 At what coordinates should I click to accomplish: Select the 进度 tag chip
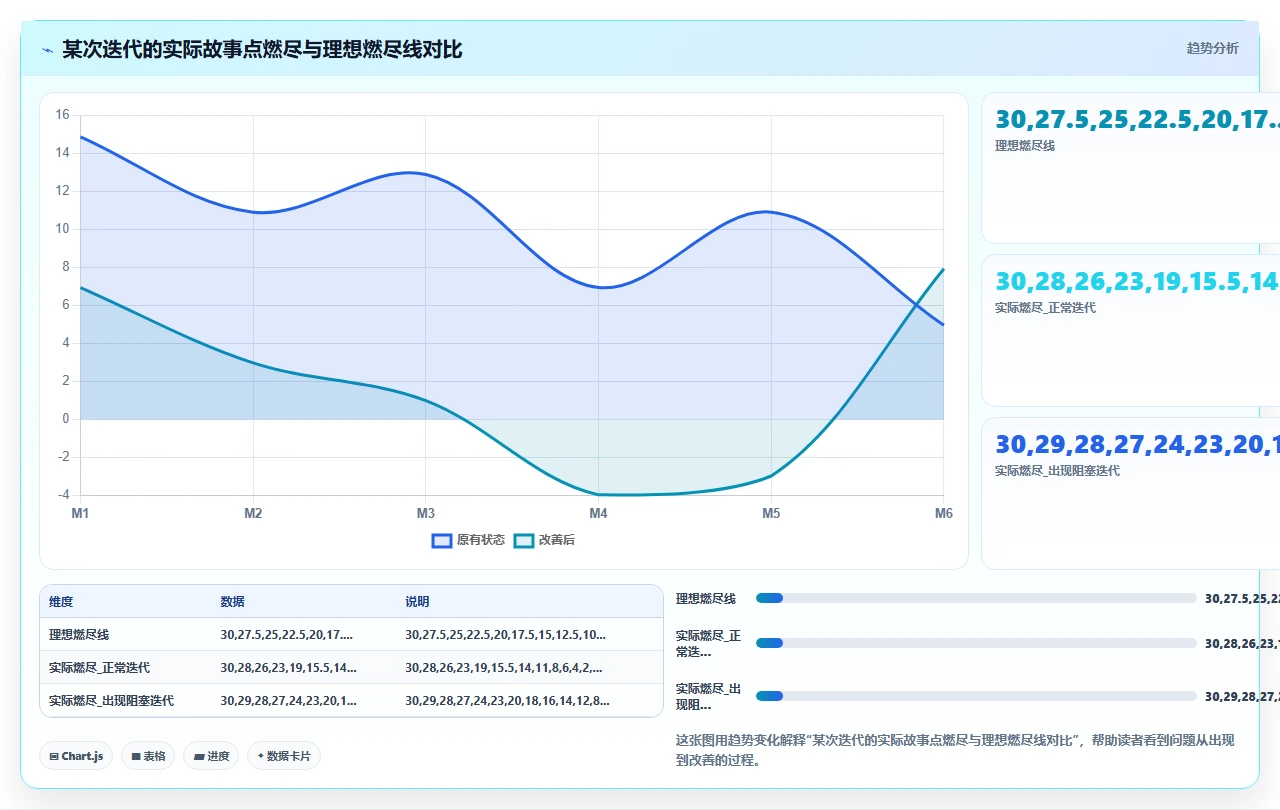(211, 756)
